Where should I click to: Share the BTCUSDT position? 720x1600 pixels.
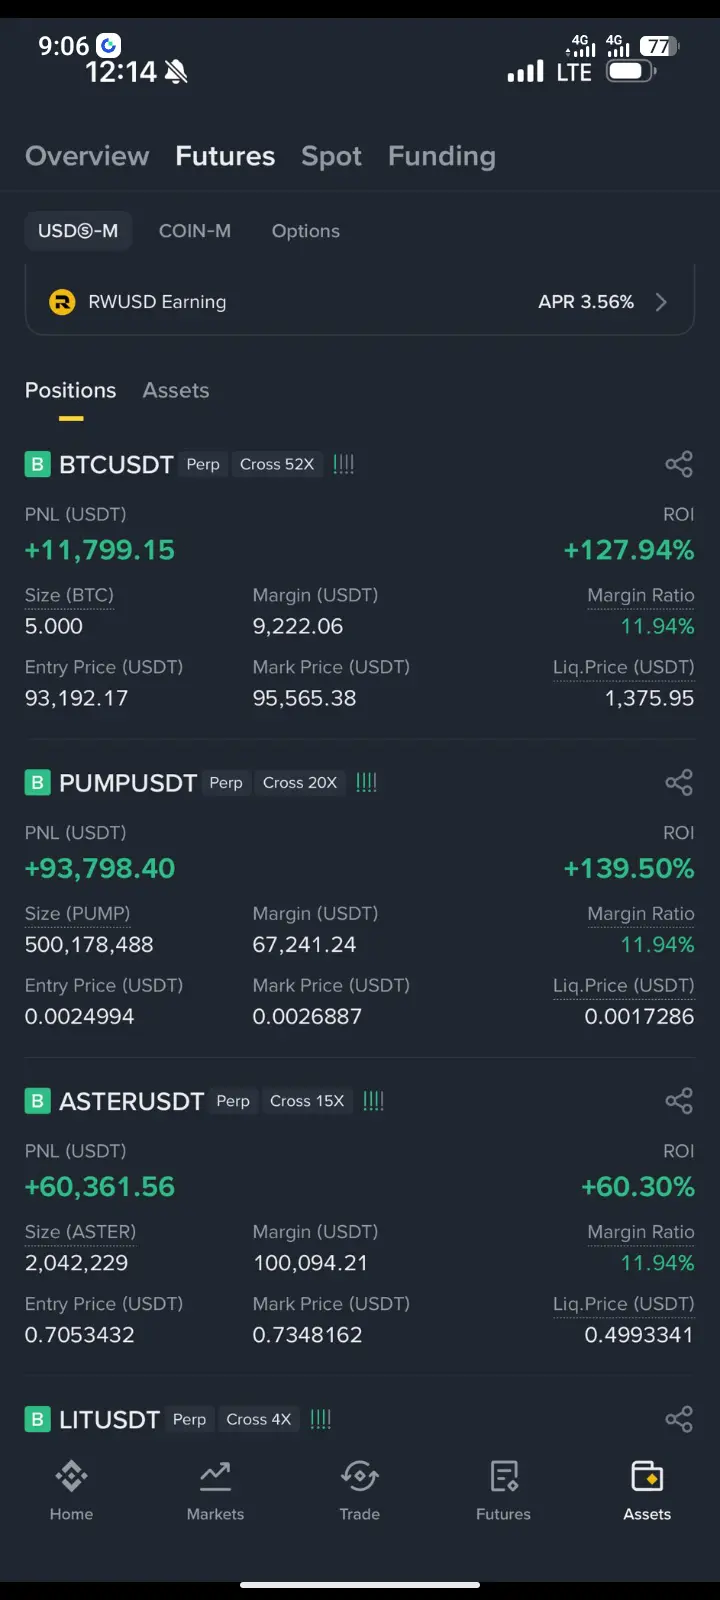[x=679, y=464]
